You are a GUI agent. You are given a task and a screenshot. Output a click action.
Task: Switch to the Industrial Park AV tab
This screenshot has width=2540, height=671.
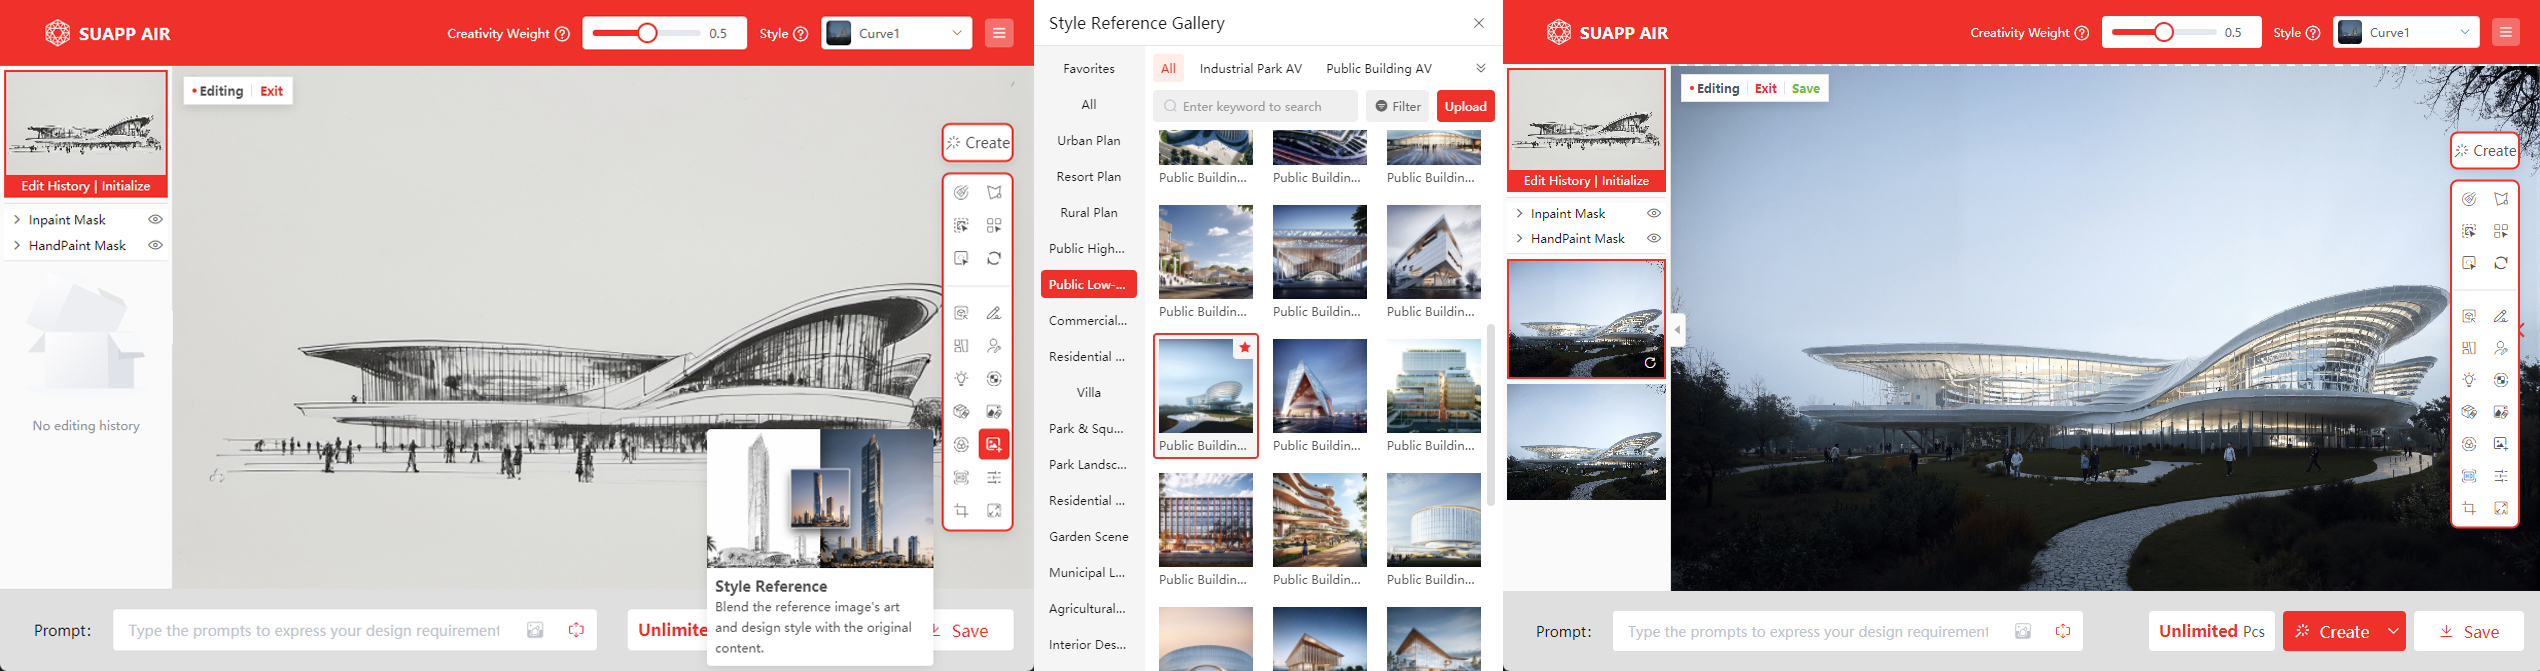click(1250, 68)
